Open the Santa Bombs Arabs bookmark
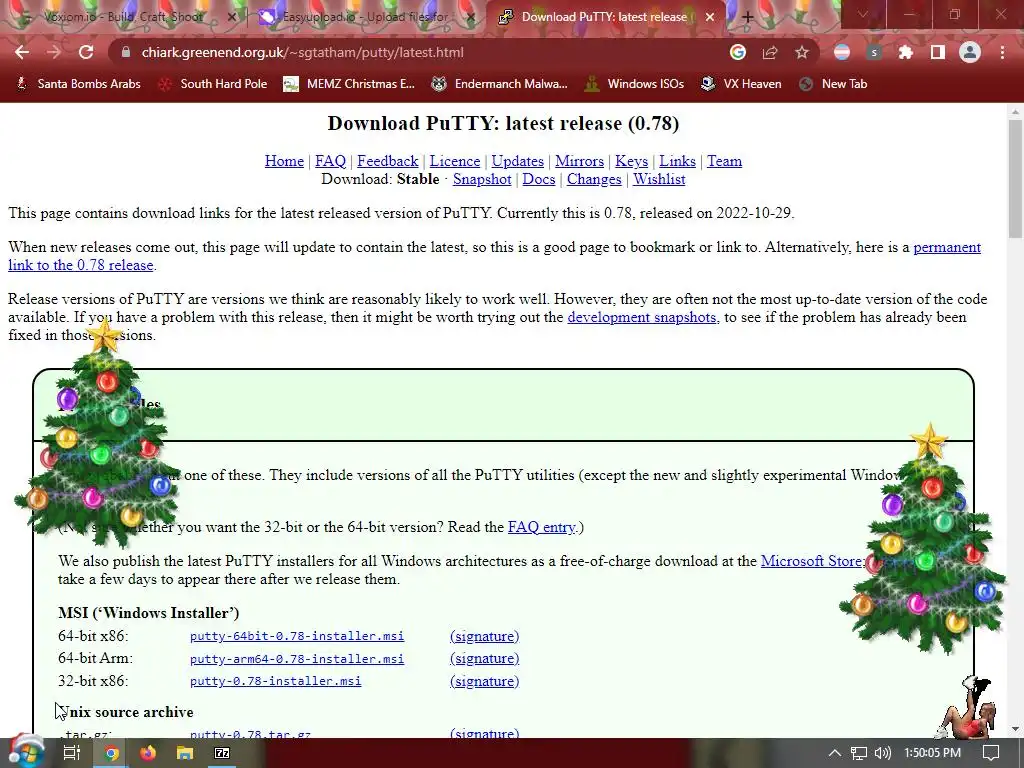 click(78, 84)
